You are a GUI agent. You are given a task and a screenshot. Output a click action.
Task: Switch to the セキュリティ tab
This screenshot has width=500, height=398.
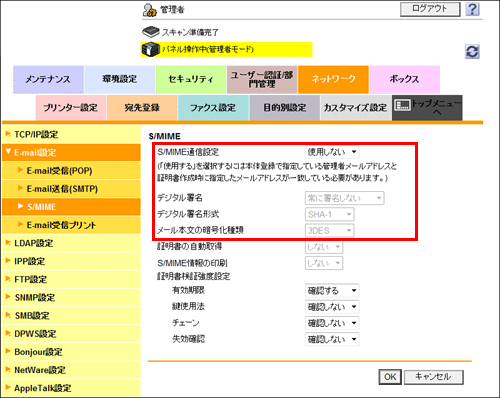(191, 79)
